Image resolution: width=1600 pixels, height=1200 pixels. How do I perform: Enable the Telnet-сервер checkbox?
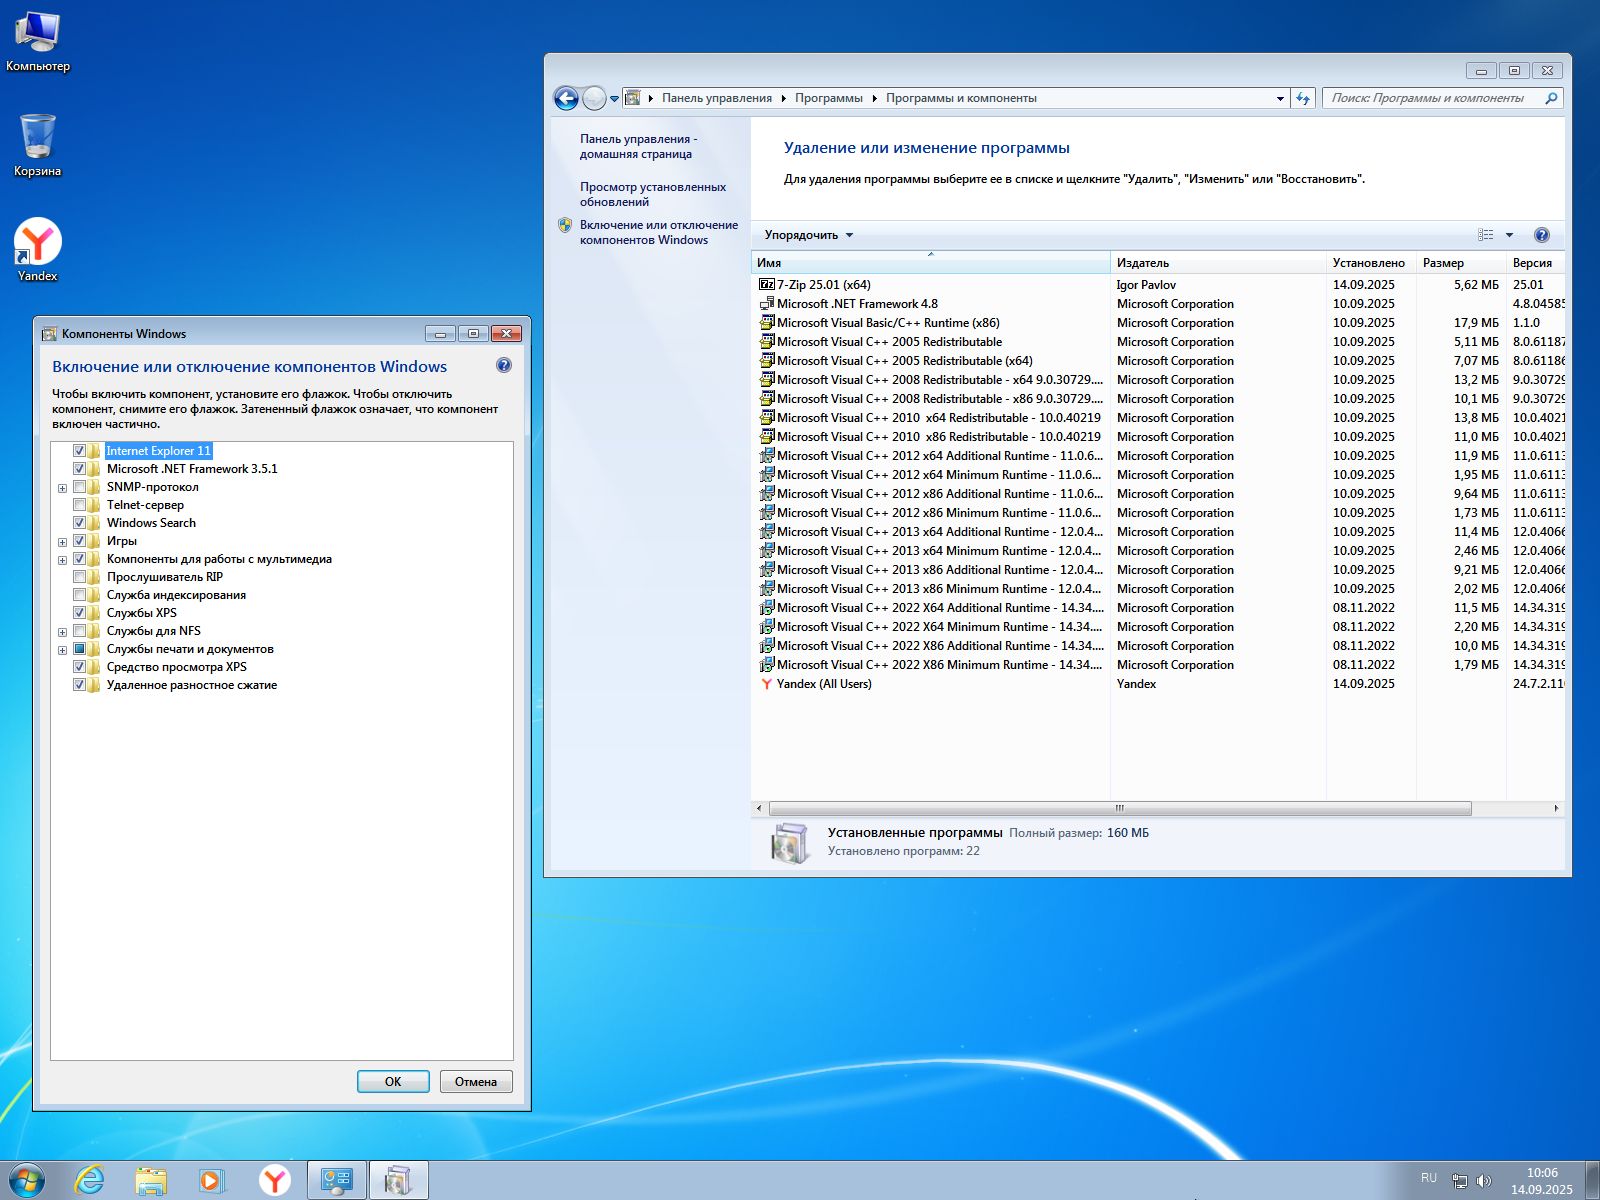(79, 505)
